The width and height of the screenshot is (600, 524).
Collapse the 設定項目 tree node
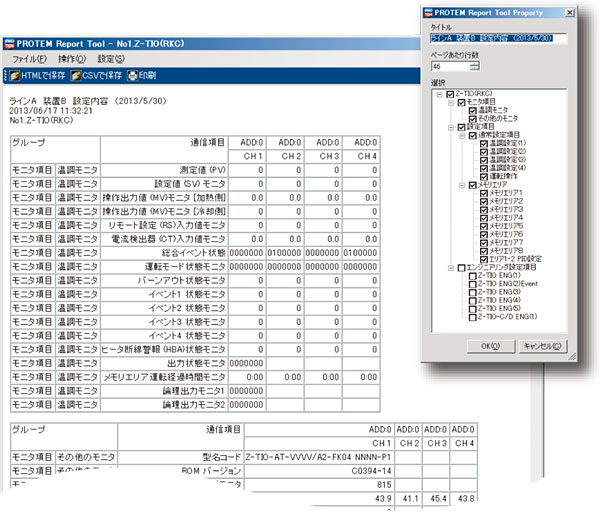(451, 127)
